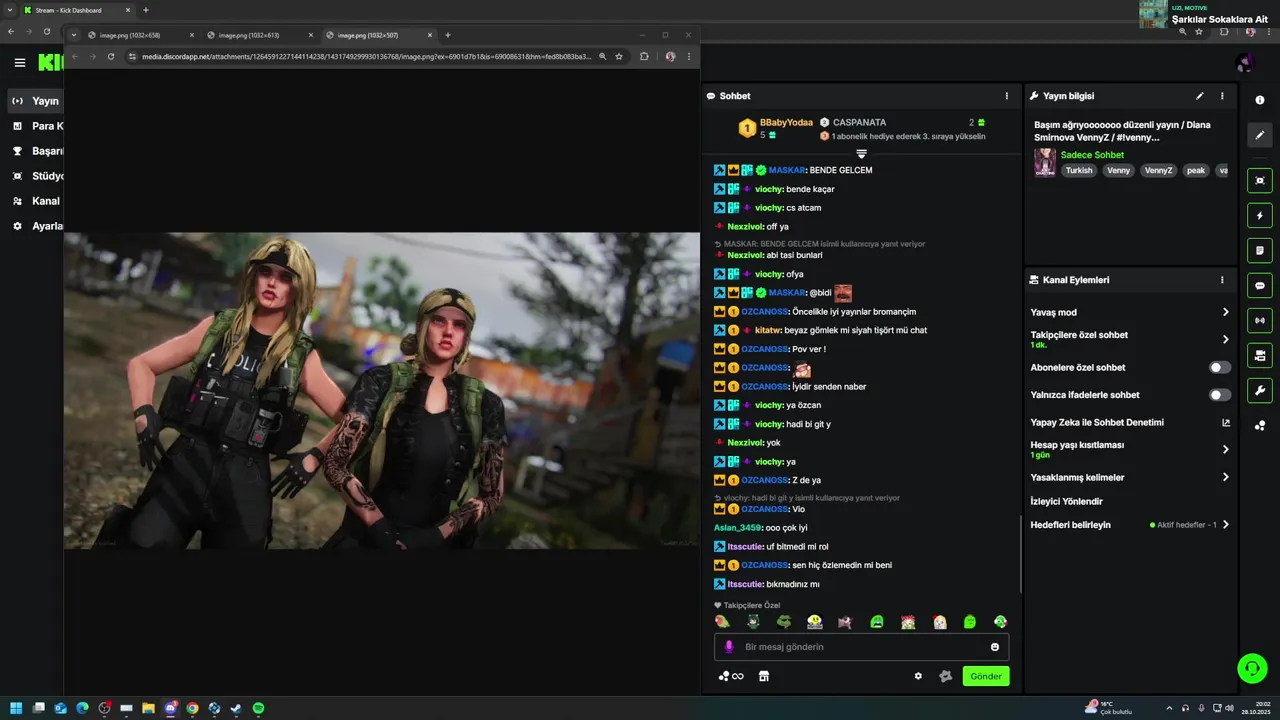Open a new tab in the image window
Screen dimensions: 1280x720
(447, 35)
